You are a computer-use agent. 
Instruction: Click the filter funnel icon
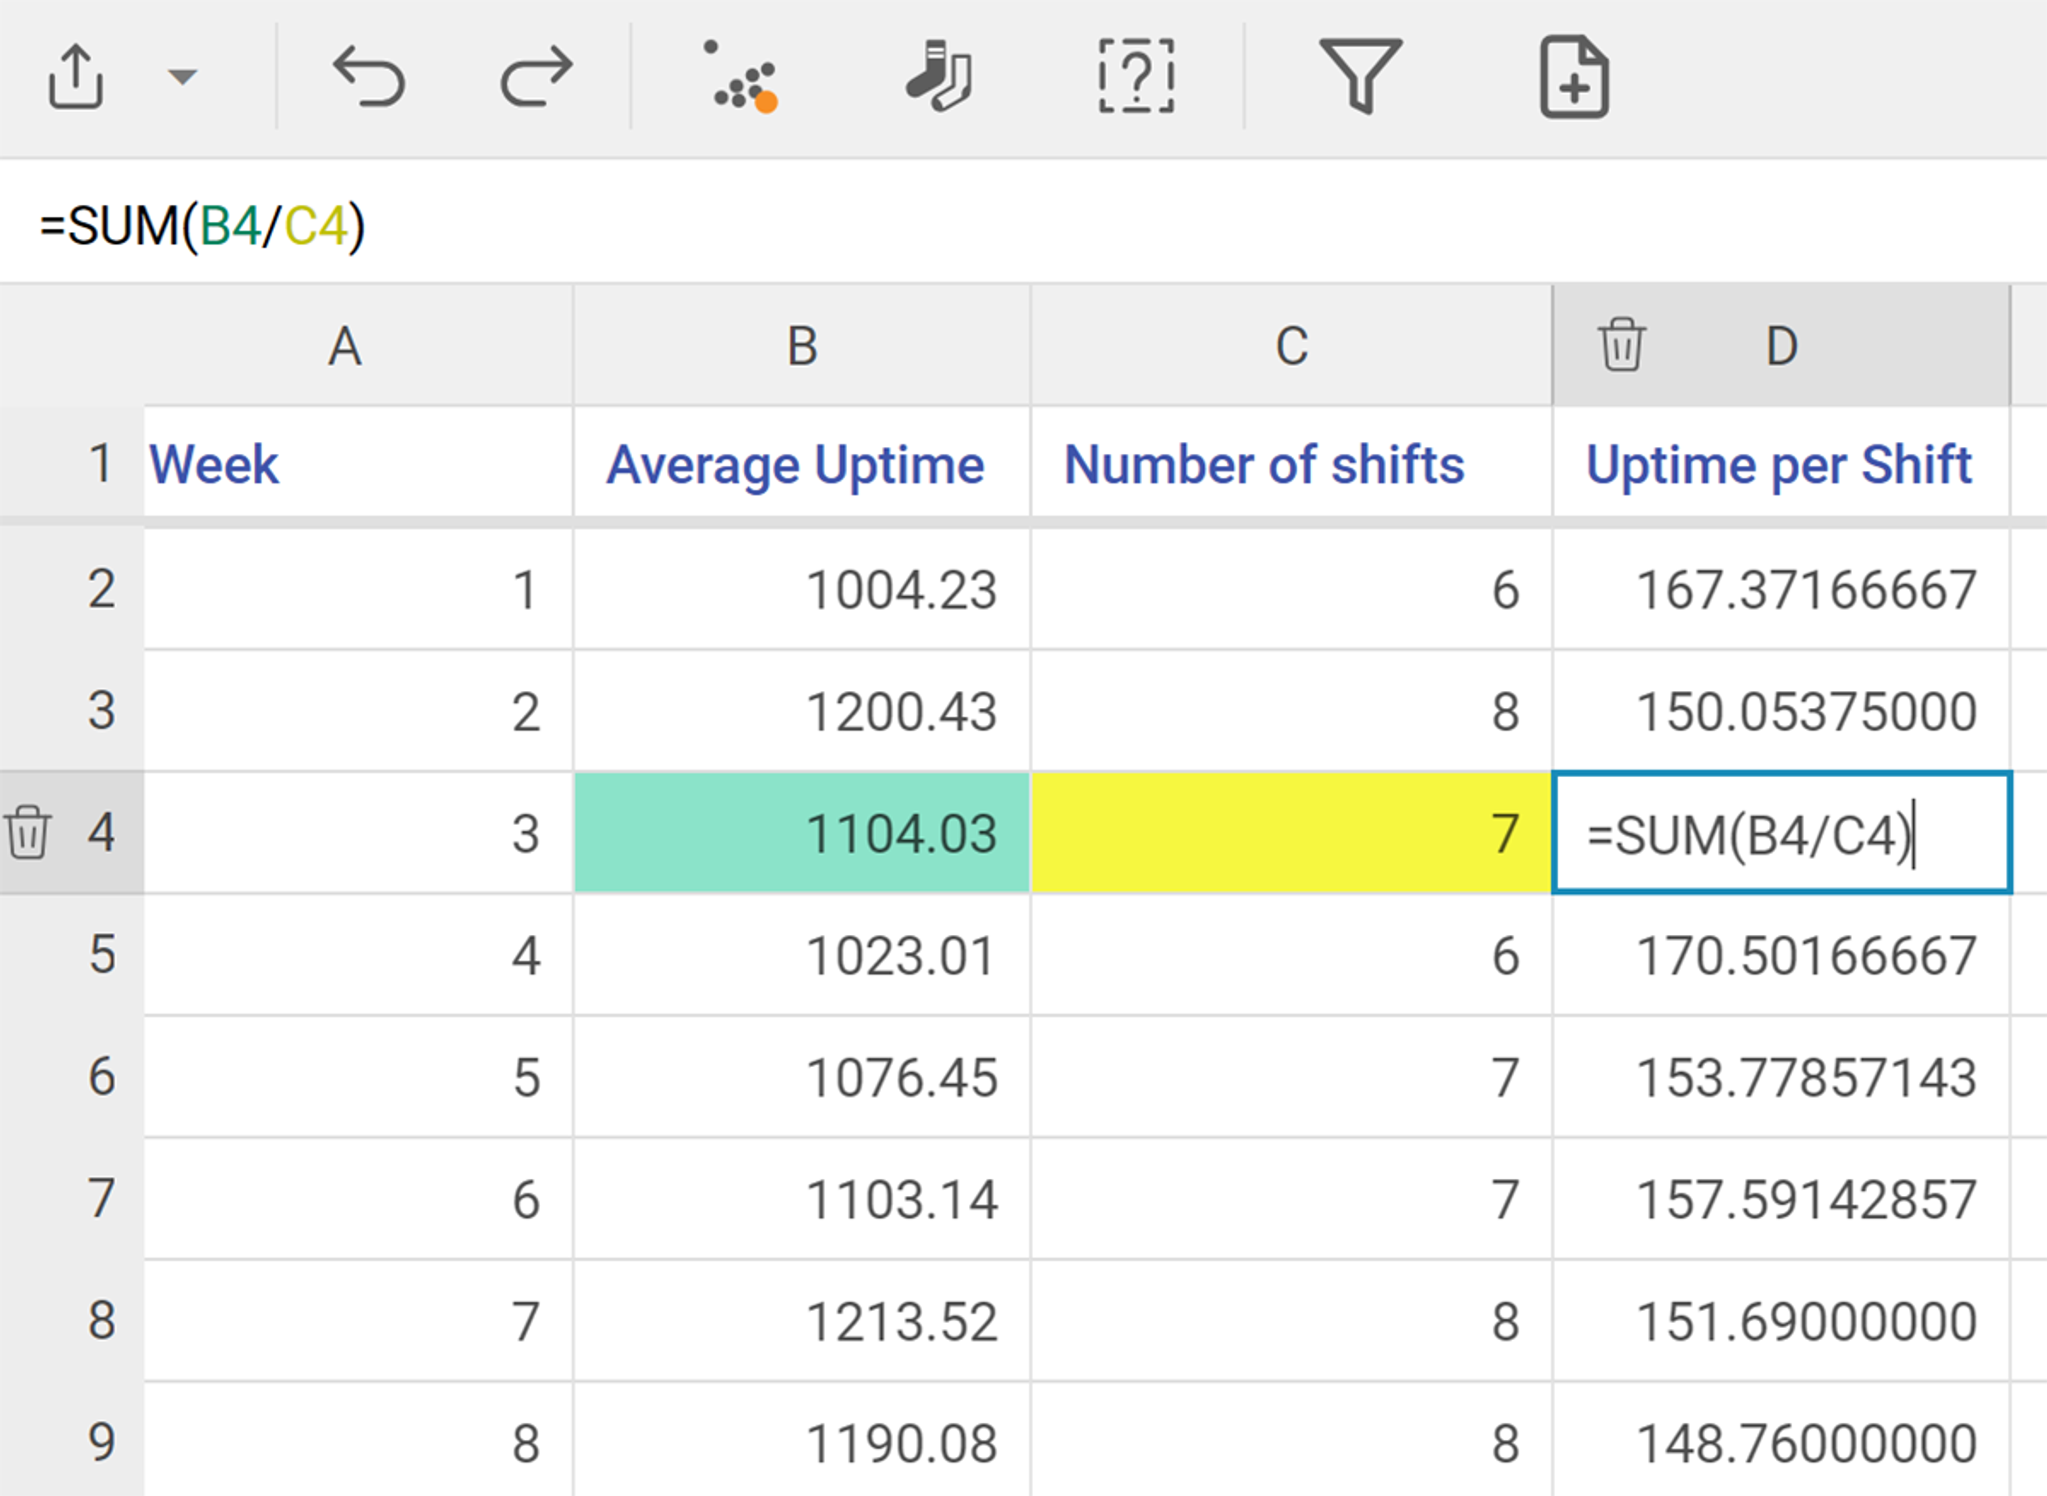click(x=1360, y=77)
